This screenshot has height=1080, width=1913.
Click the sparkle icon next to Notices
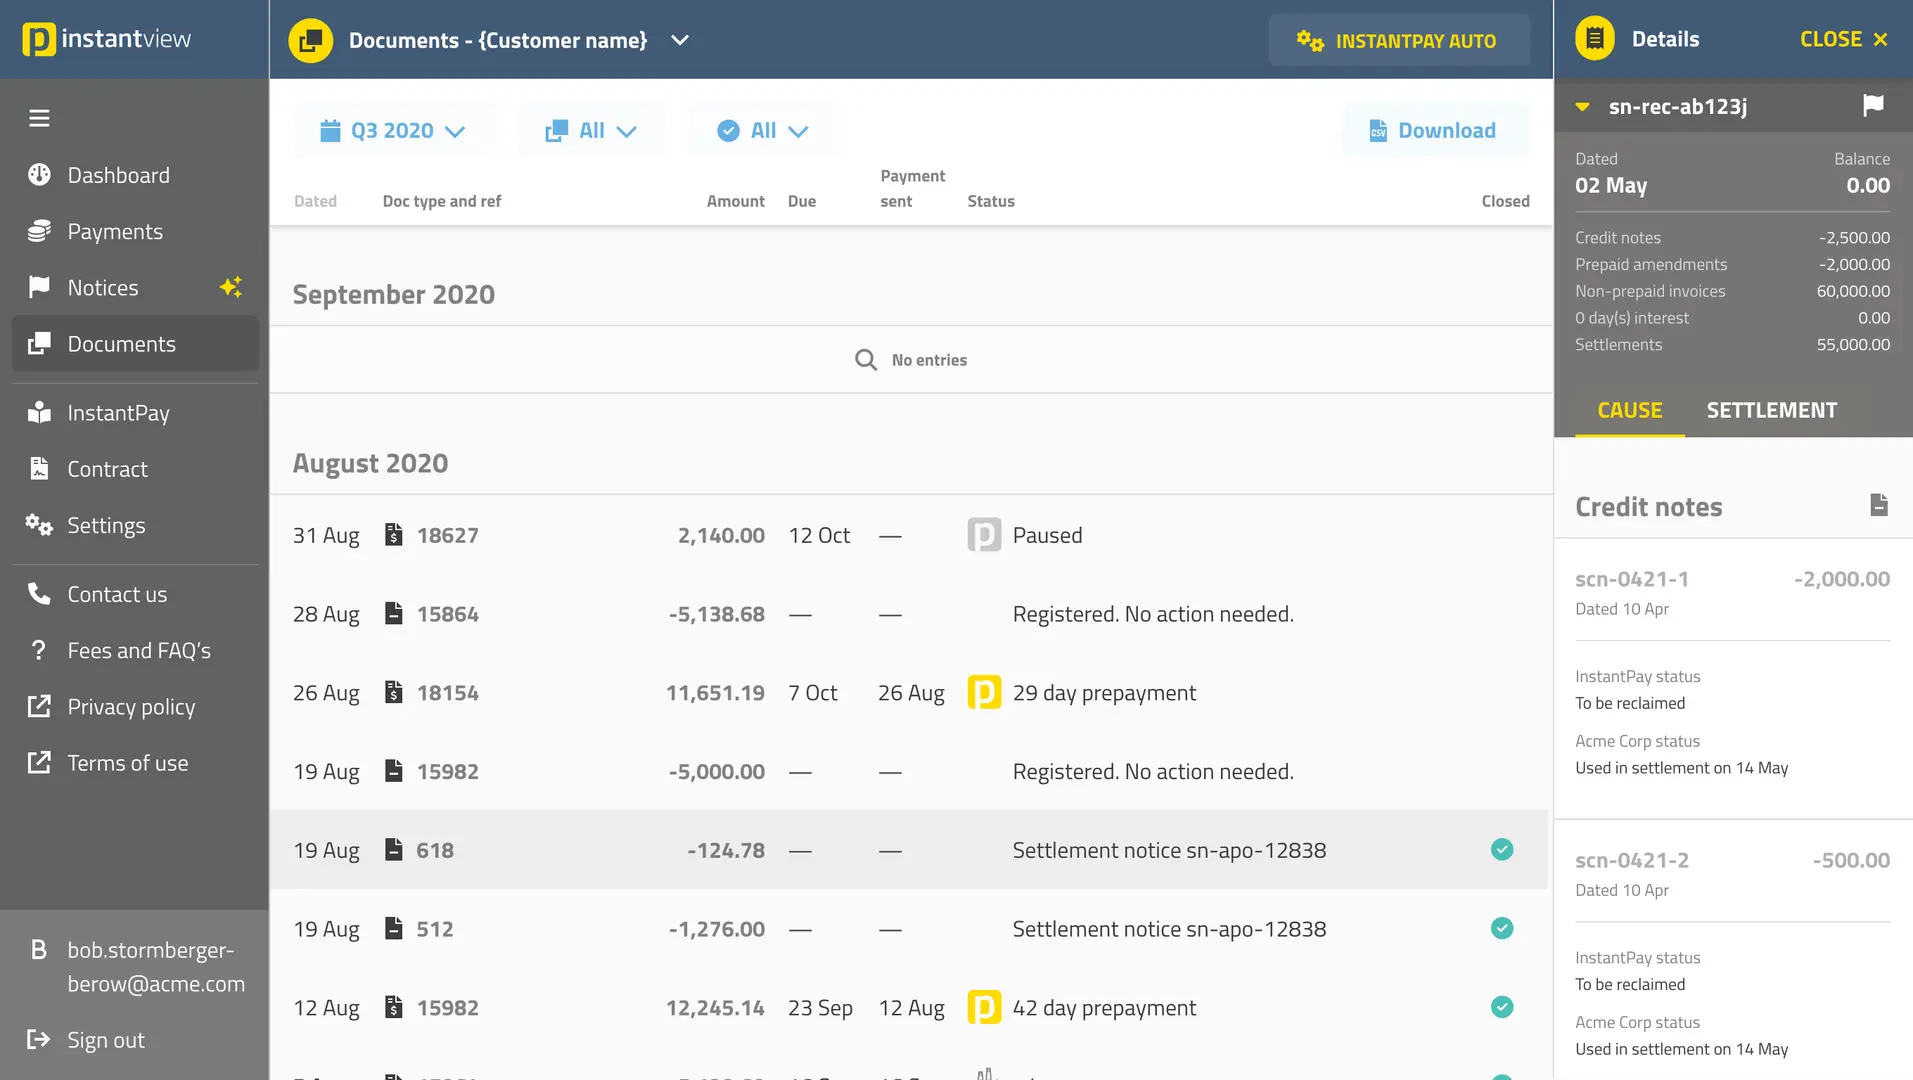[x=231, y=287]
